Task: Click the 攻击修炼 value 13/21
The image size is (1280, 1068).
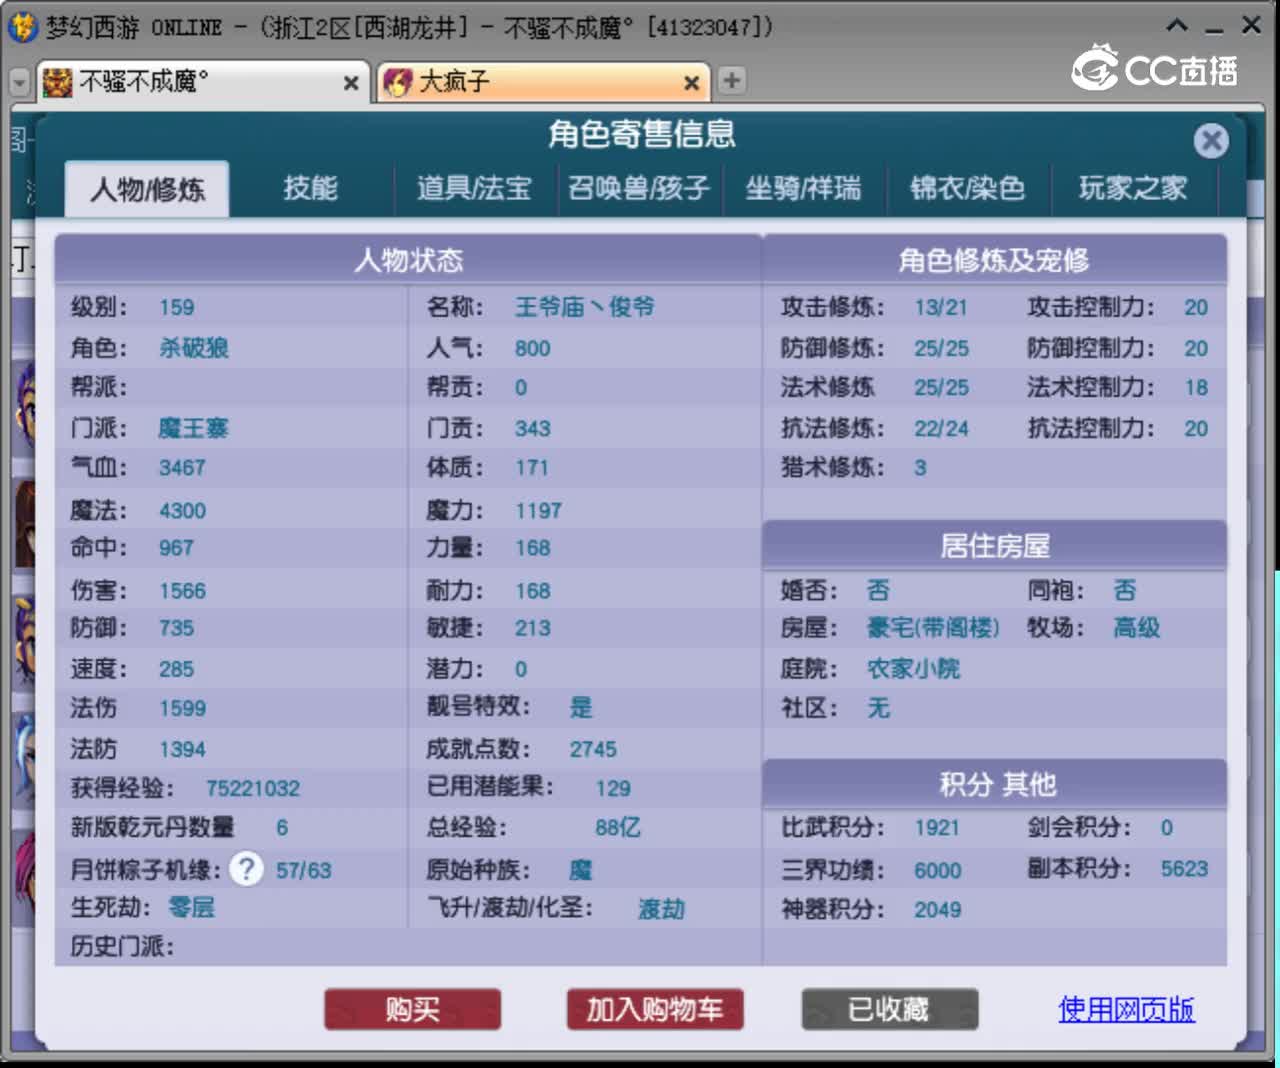Action: coord(941,307)
